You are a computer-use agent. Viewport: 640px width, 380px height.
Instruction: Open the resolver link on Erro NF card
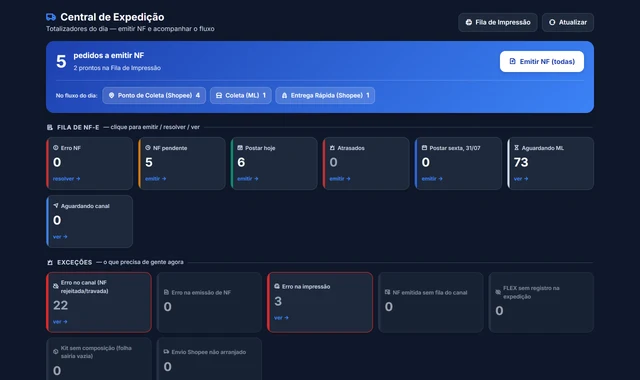click(67, 179)
